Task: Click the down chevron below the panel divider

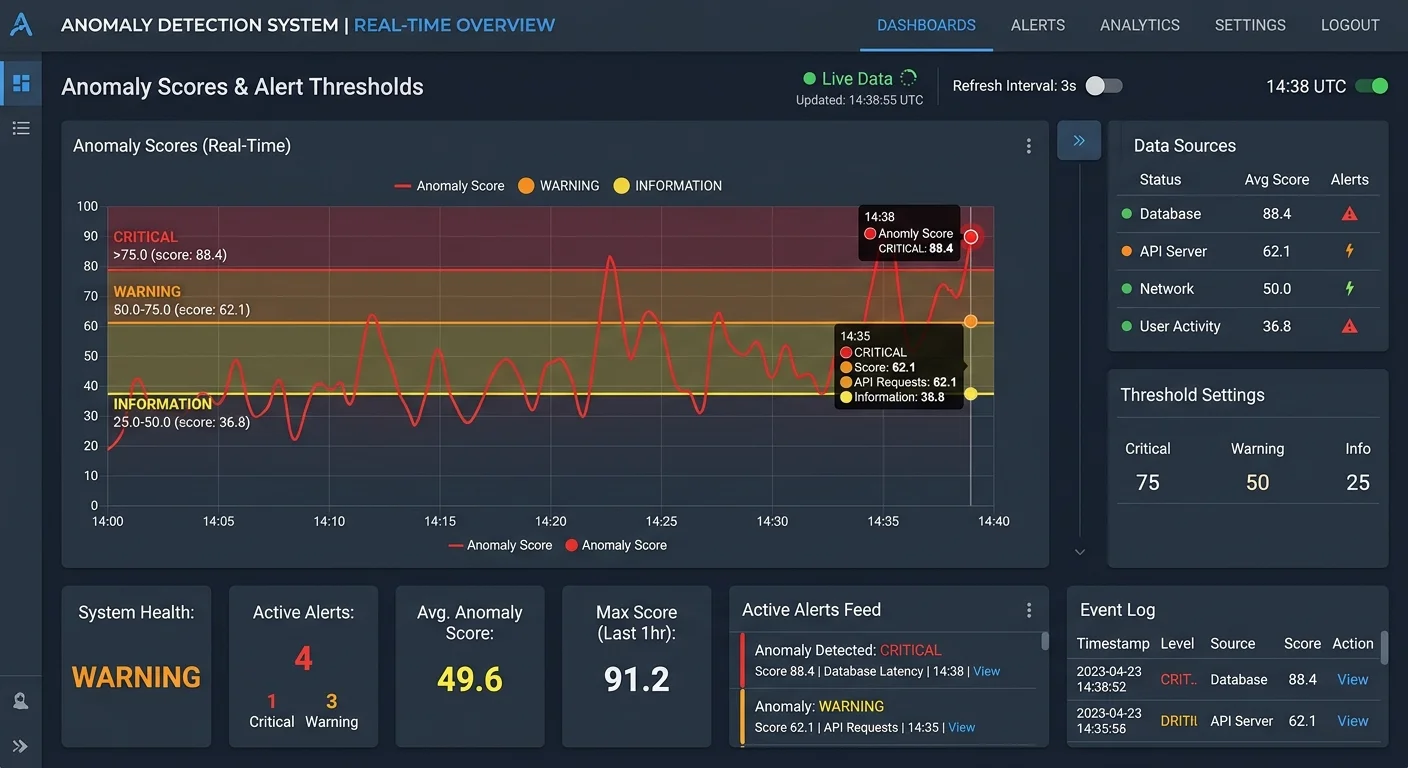Action: coord(1079,552)
